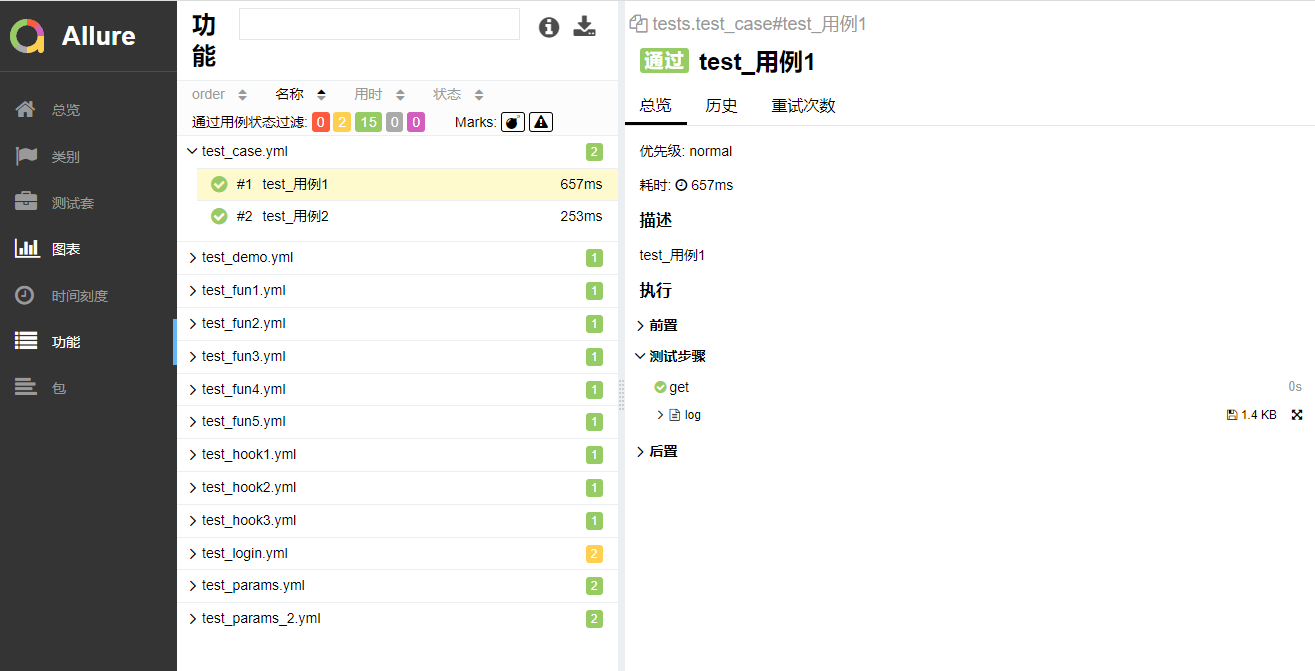The height and width of the screenshot is (671, 1315).
Task: Select test_用例1 in the tree
Action: pos(407,185)
